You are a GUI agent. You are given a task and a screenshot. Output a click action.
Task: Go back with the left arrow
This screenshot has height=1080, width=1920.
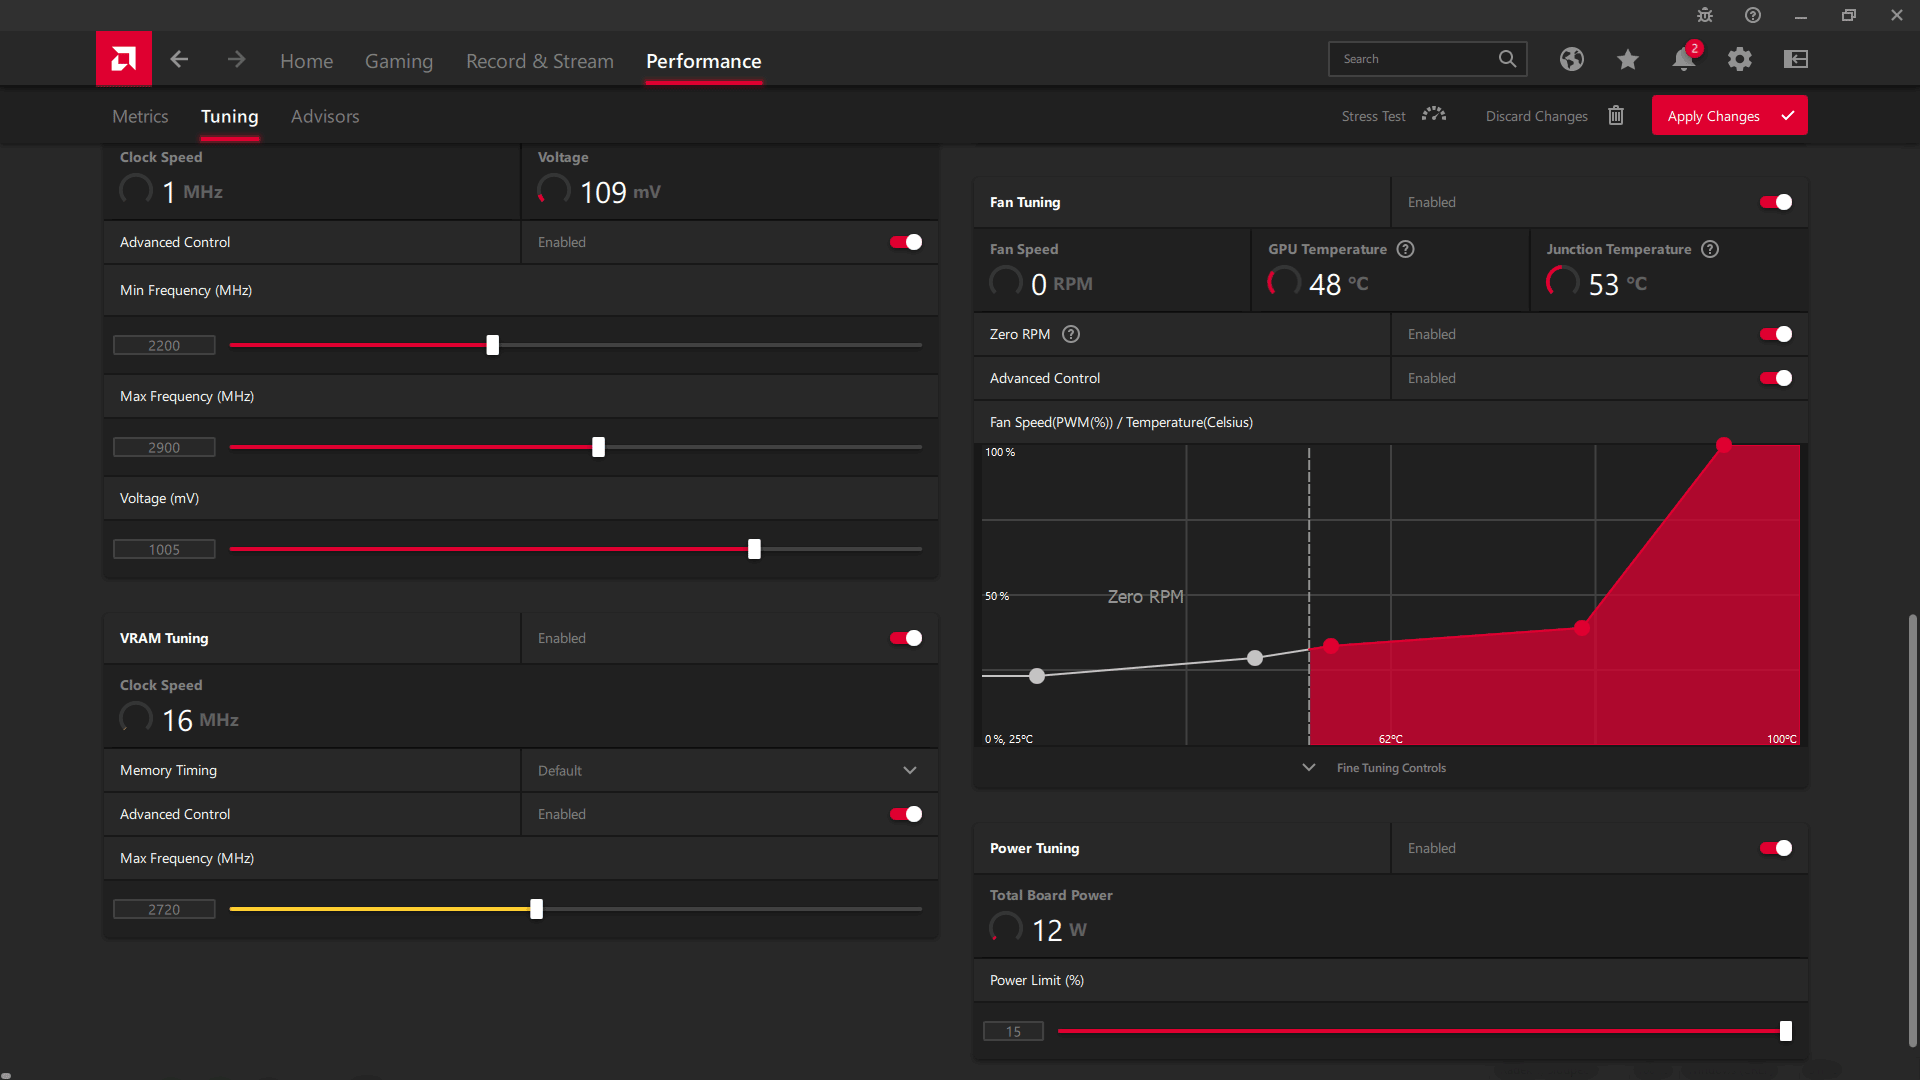(179, 60)
